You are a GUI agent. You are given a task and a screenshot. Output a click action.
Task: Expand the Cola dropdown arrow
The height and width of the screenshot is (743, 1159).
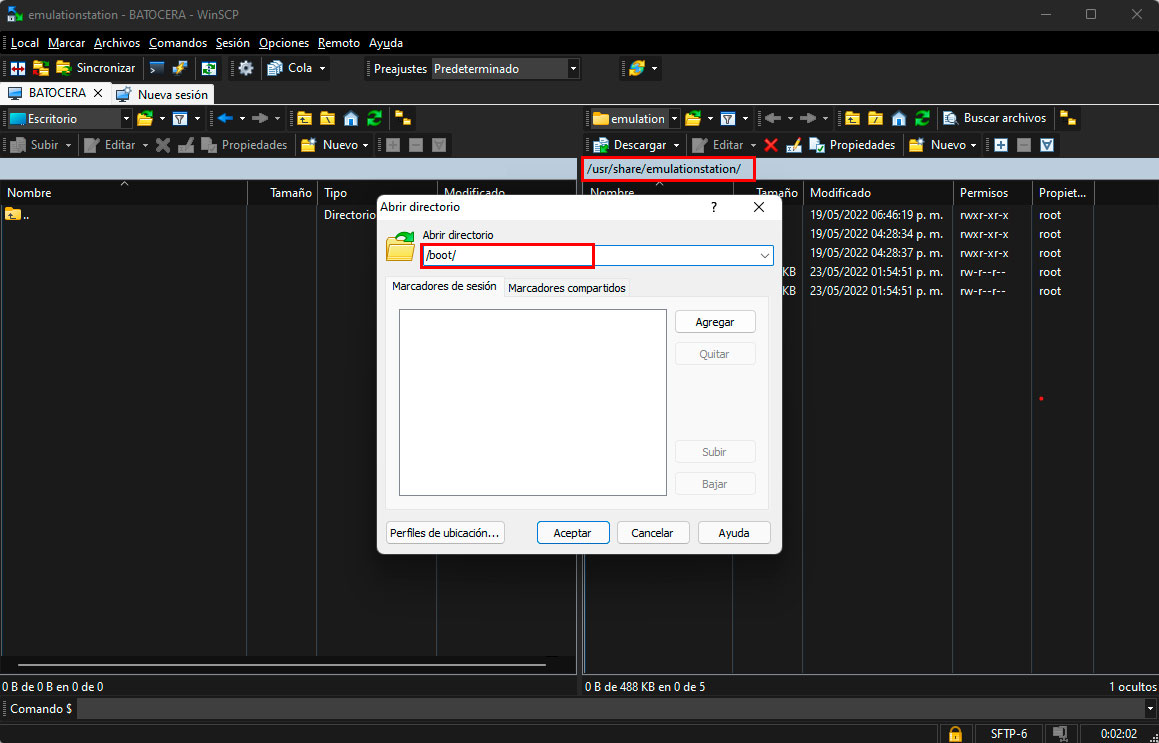pyautogui.click(x=322, y=68)
